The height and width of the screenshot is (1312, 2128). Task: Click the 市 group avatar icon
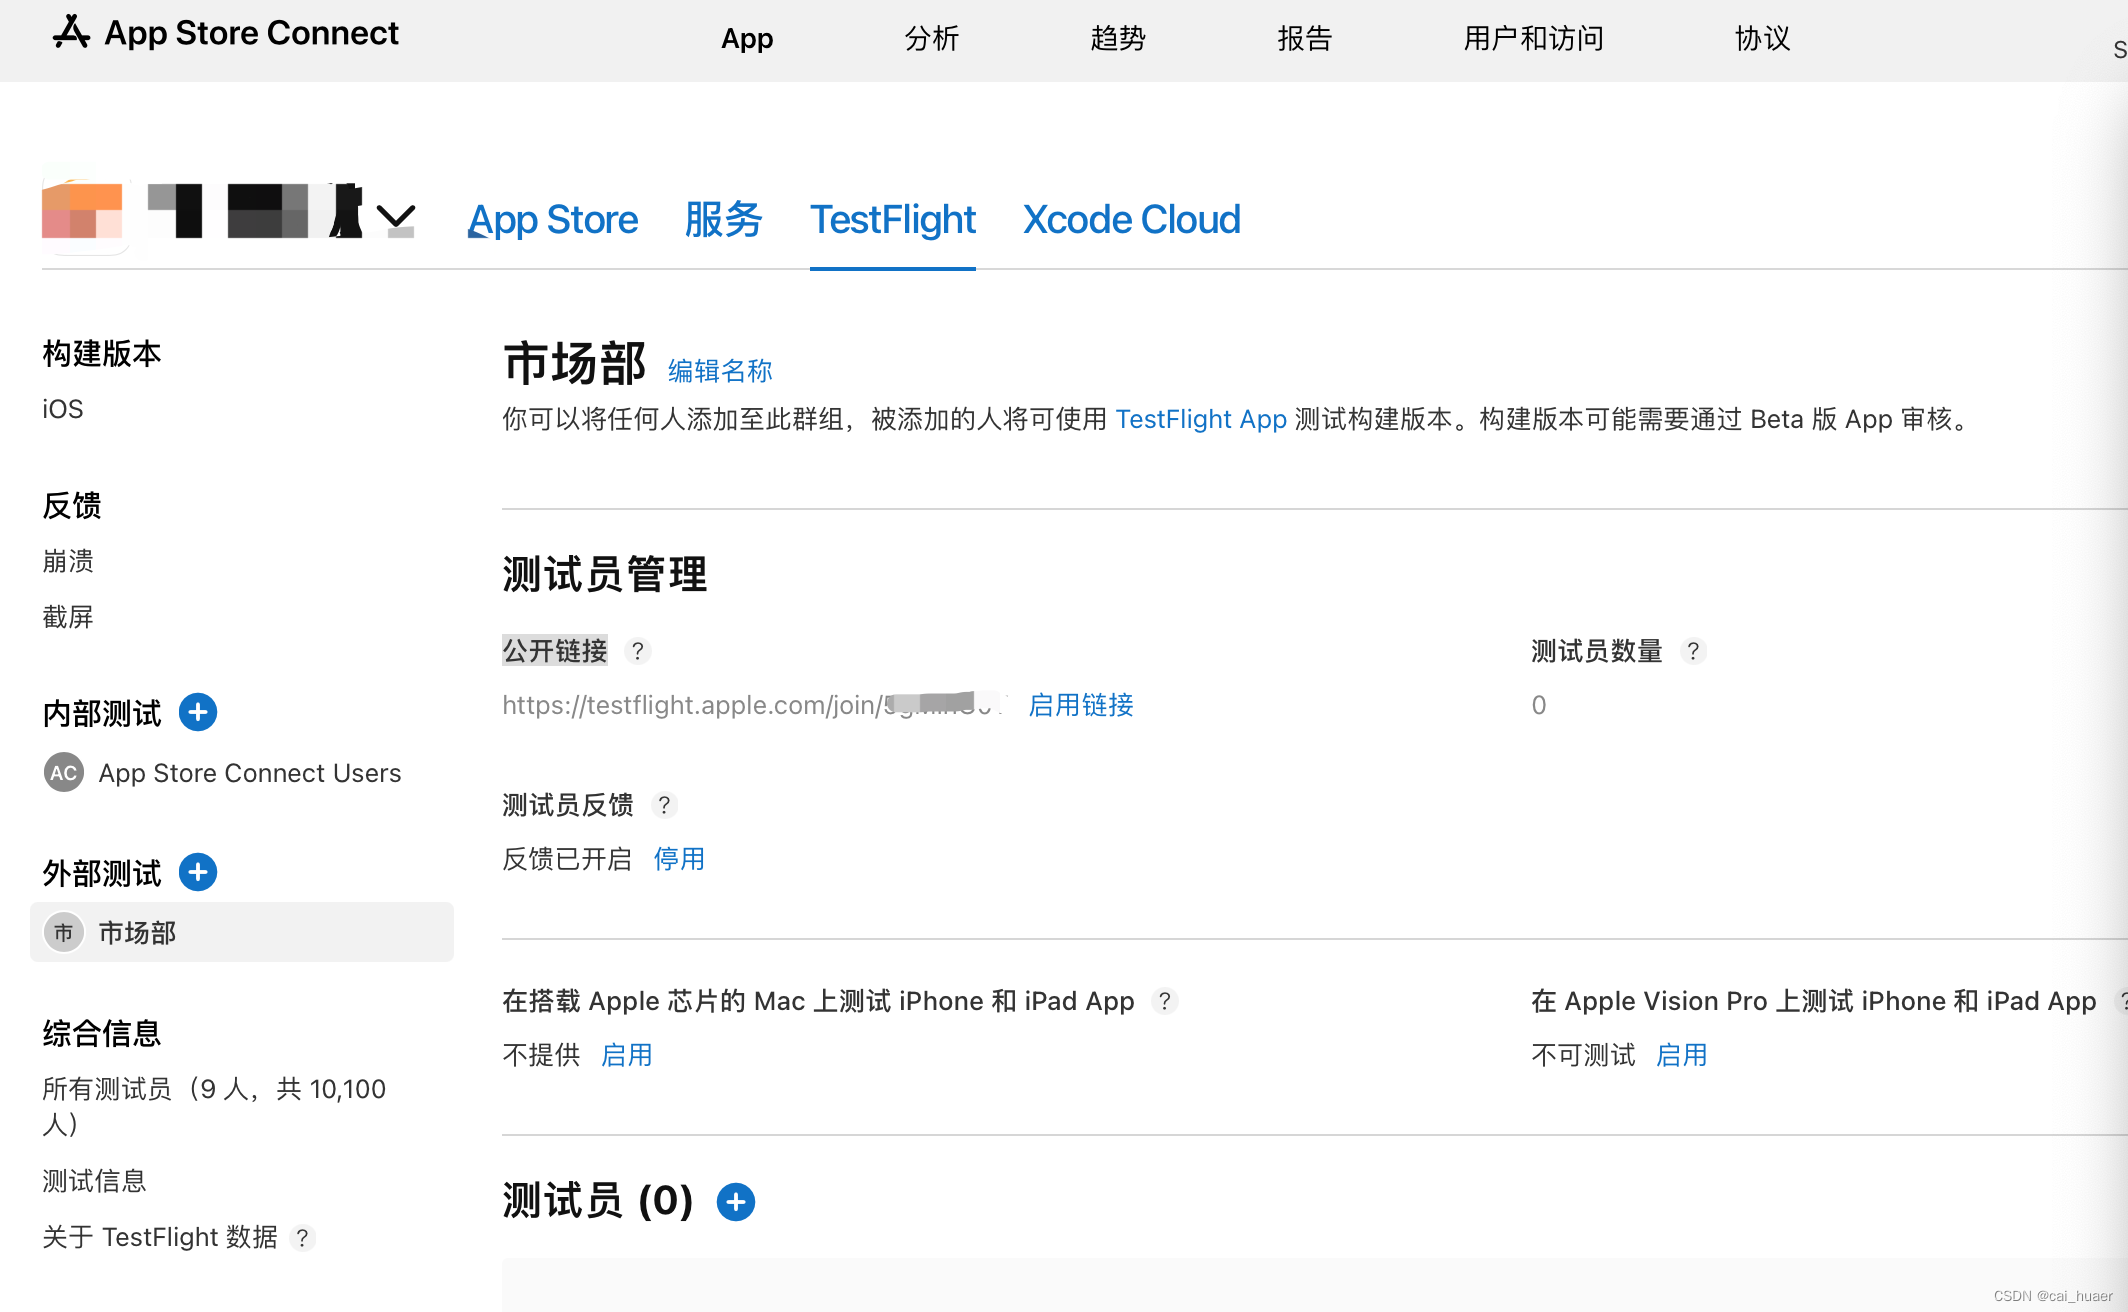pos(63,932)
